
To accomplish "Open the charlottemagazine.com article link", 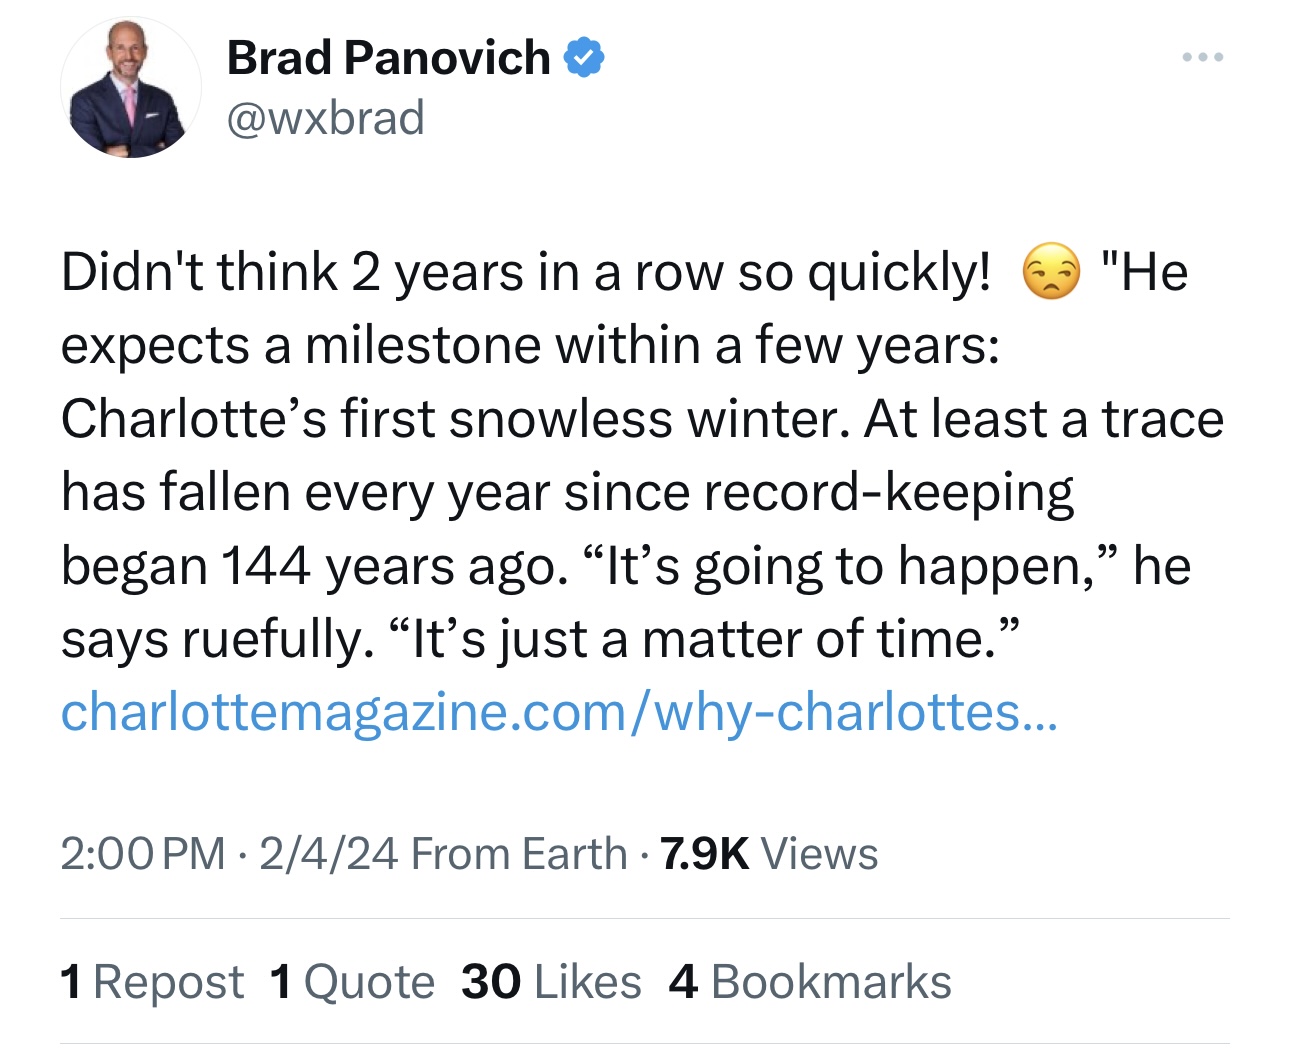I will (558, 712).
